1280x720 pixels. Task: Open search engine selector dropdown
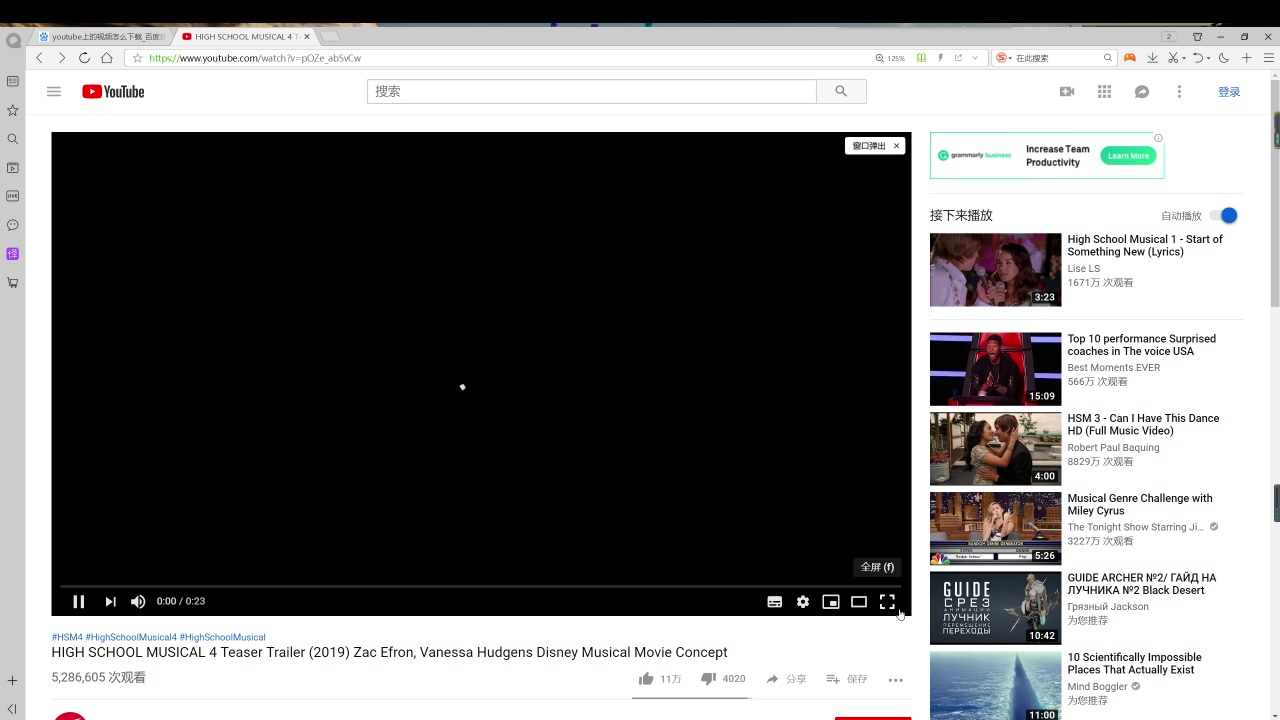click(1004, 58)
